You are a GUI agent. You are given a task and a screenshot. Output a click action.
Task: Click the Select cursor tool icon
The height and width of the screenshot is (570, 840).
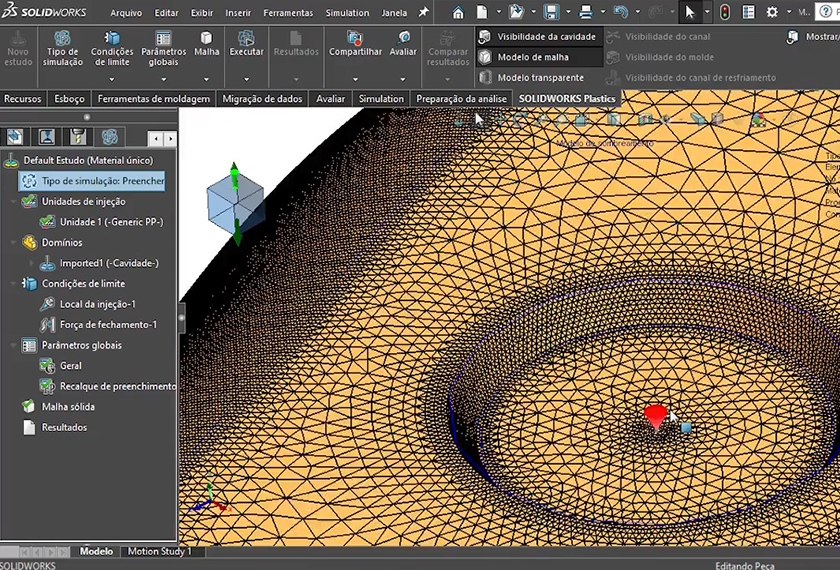pyautogui.click(x=689, y=12)
